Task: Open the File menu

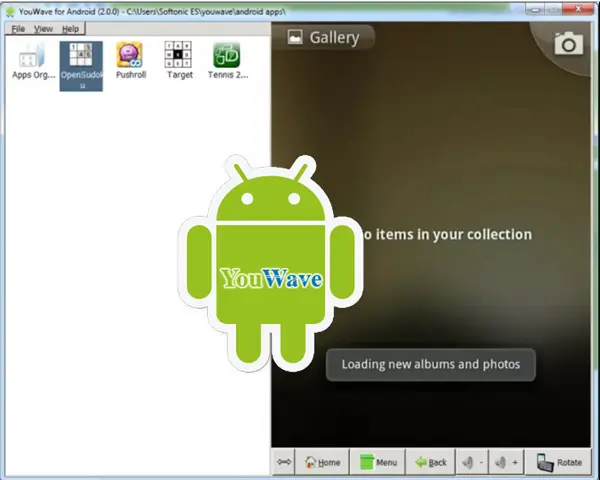Action: pyautogui.click(x=18, y=29)
